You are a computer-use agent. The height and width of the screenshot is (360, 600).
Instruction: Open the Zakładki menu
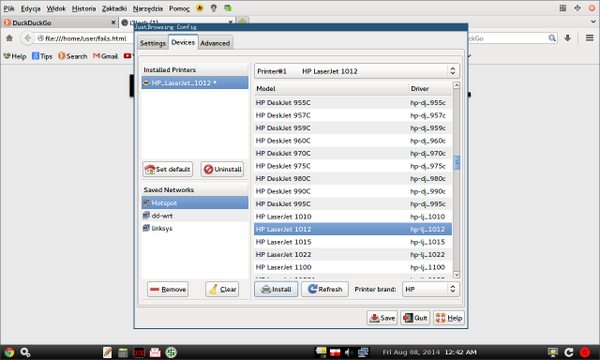point(114,8)
